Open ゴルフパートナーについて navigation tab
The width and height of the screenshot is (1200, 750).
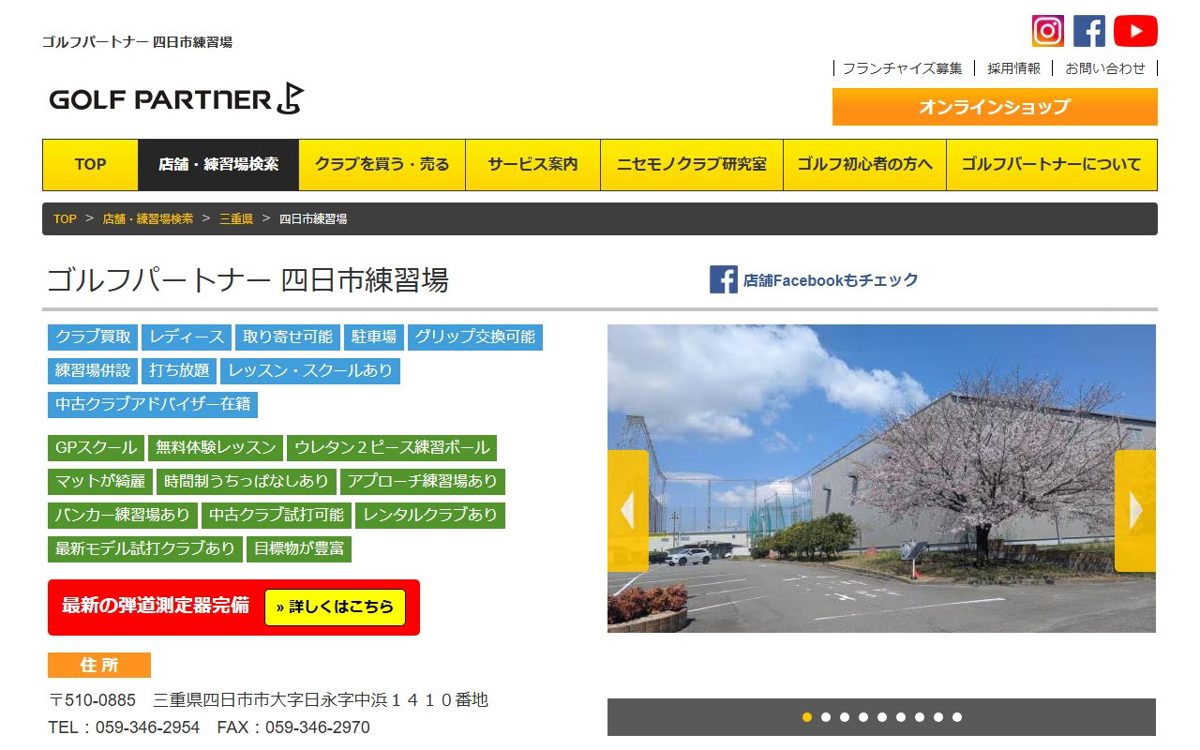tap(1051, 165)
